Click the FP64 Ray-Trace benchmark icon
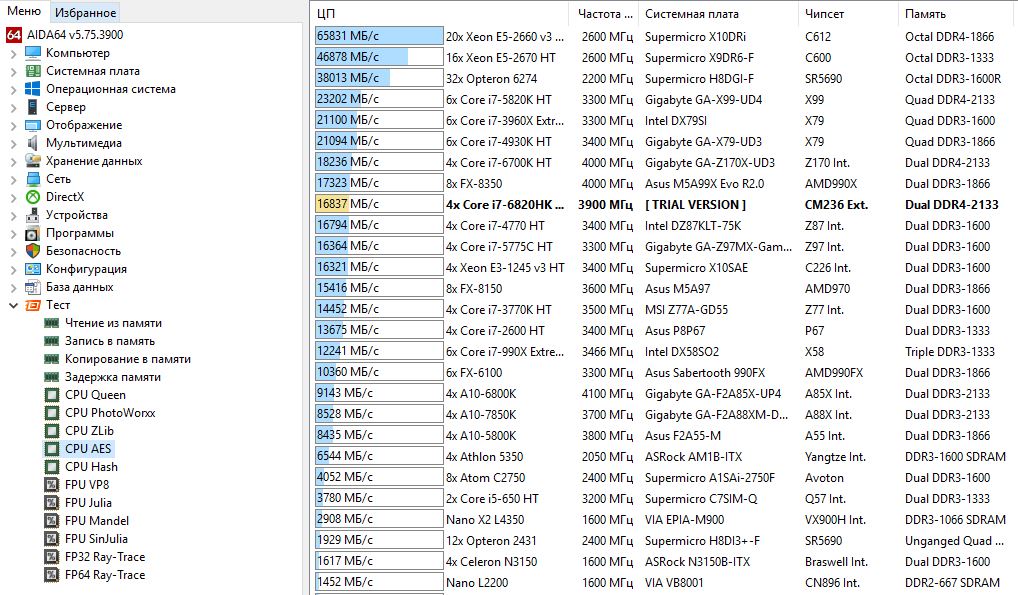Image resolution: width=1018 pixels, height=595 pixels. pyautogui.click(x=51, y=575)
